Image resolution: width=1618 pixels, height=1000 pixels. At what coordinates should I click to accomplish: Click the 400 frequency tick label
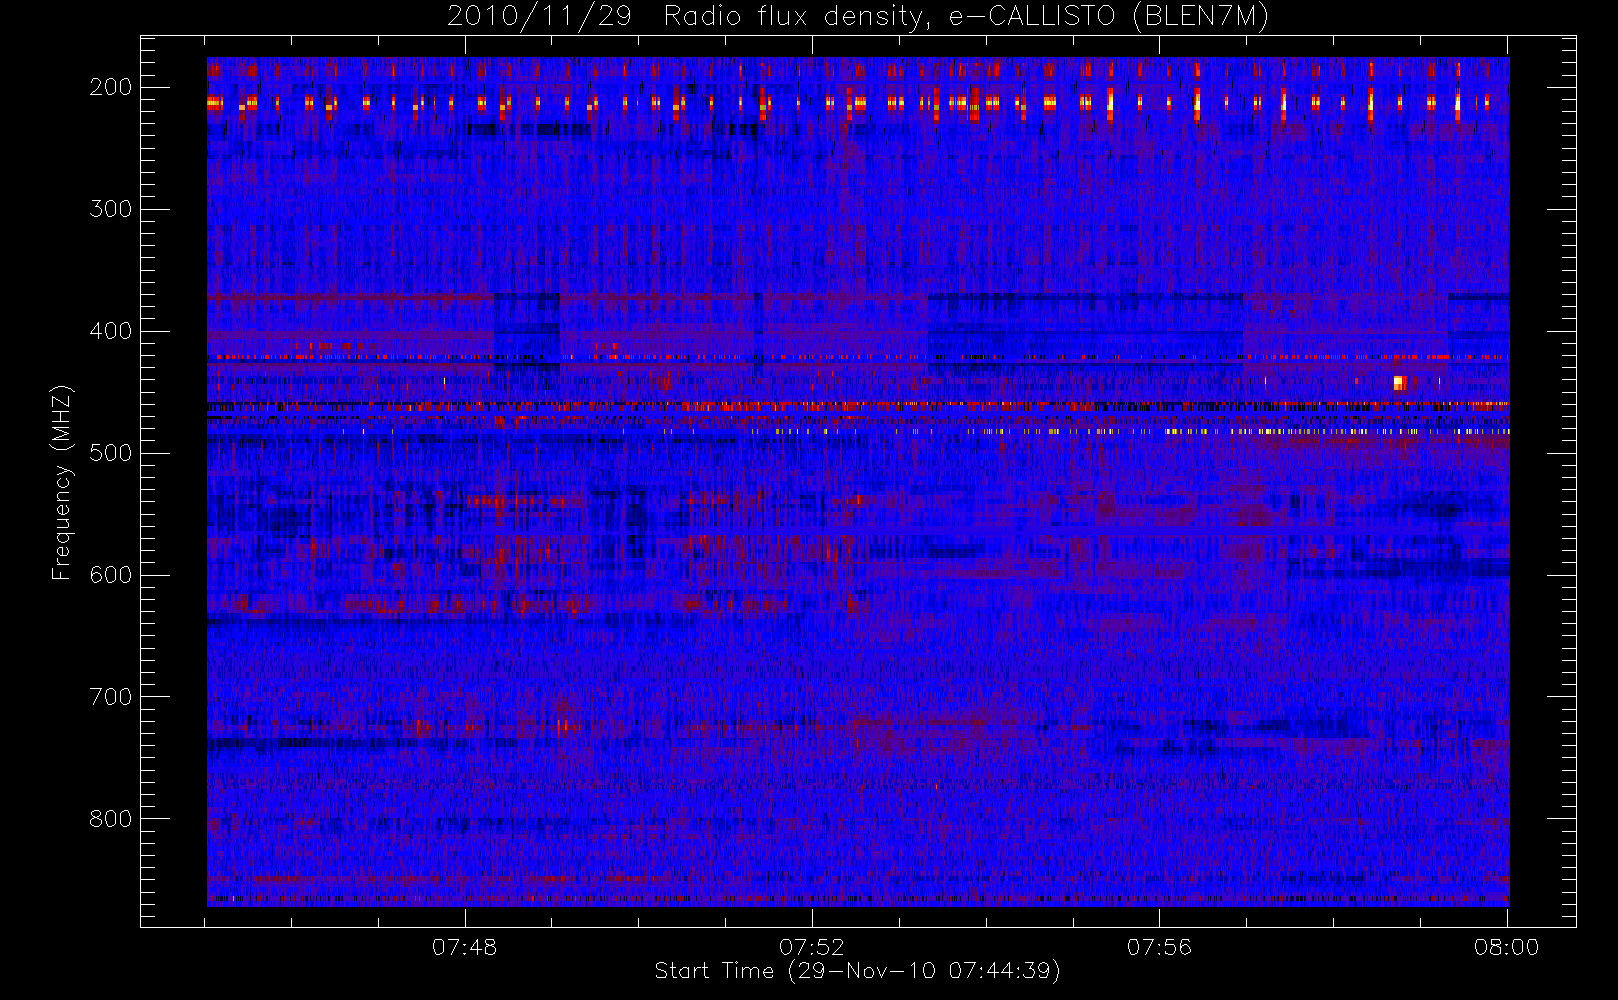click(x=110, y=331)
